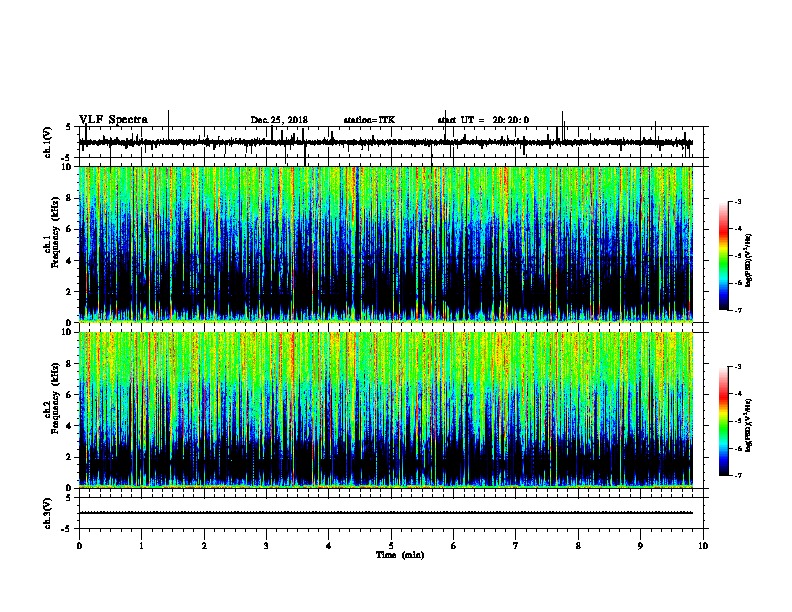Screen dimensions: 792x612
Task: Click time axis tick label "7"
Action: 516,546
